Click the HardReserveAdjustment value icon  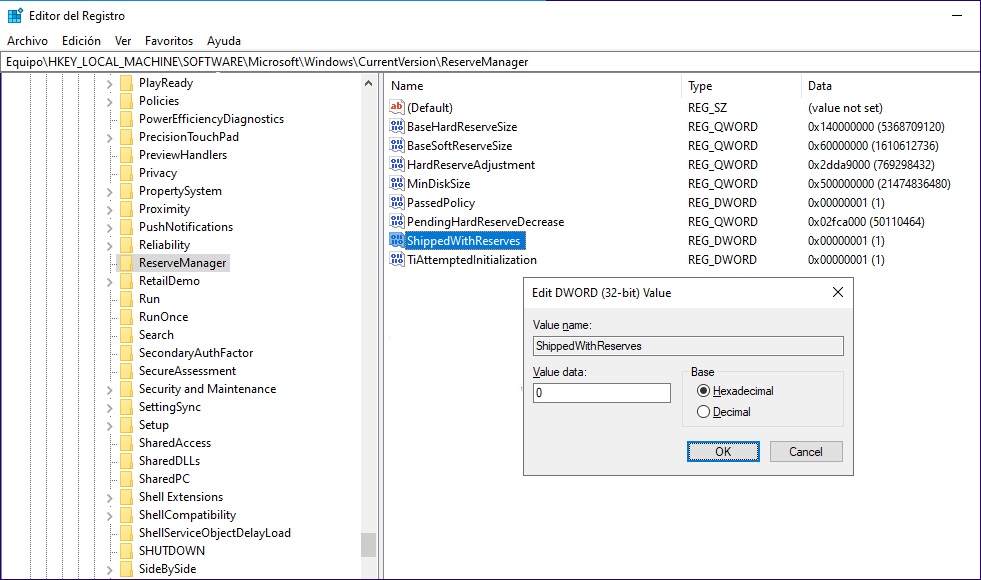[x=397, y=165]
